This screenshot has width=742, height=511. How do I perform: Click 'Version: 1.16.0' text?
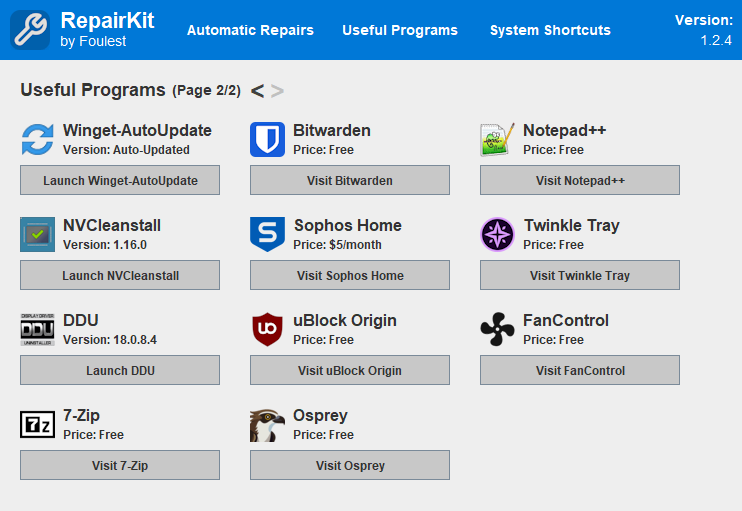tap(105, 245)
